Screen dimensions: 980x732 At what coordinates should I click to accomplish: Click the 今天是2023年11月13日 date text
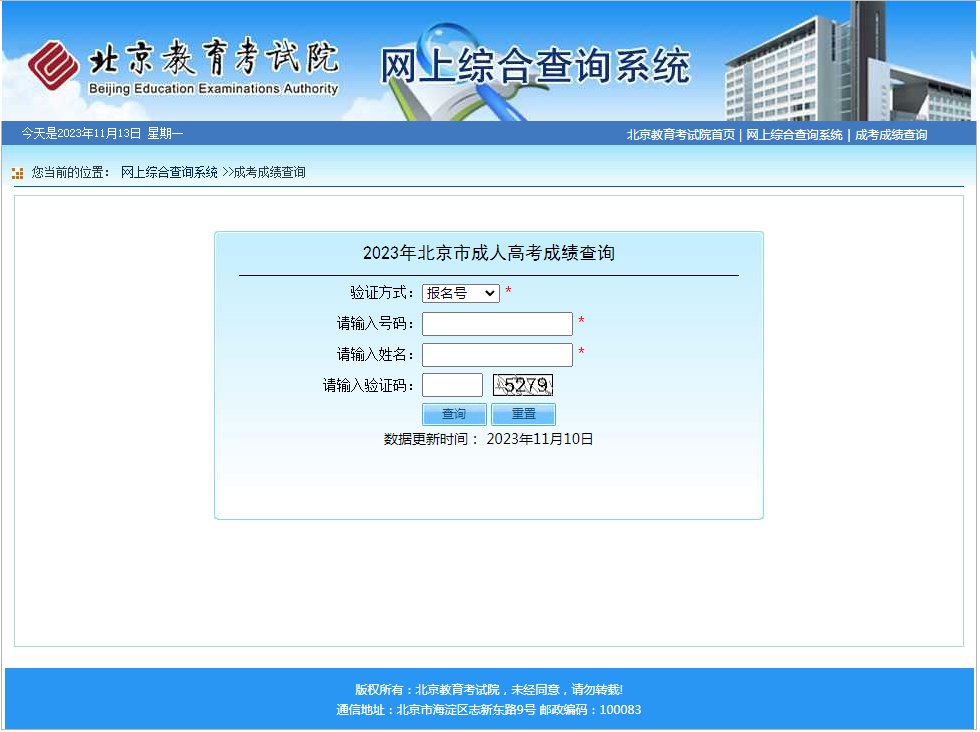102,134
